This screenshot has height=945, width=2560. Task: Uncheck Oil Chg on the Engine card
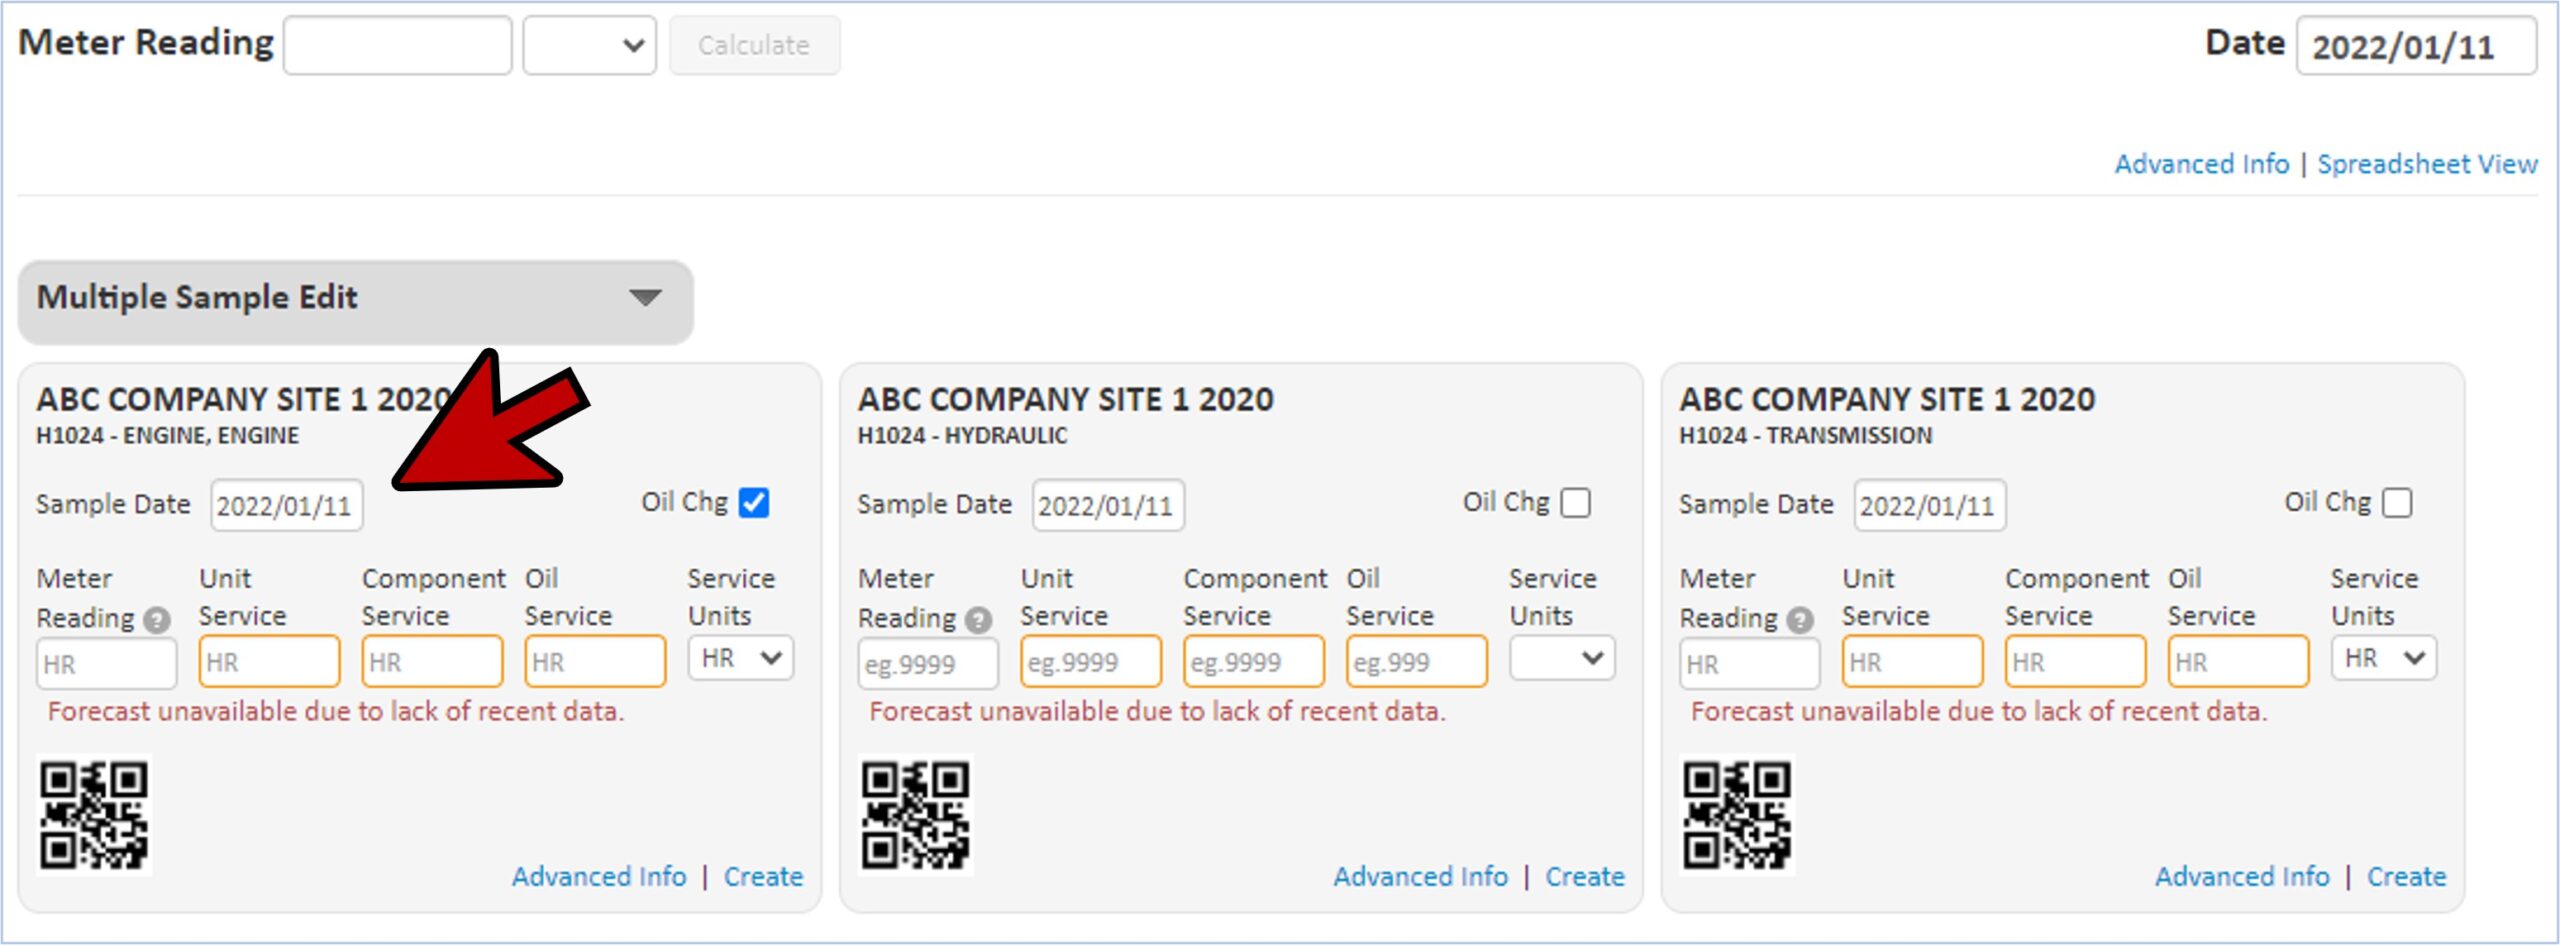click(x=754, y=502)
